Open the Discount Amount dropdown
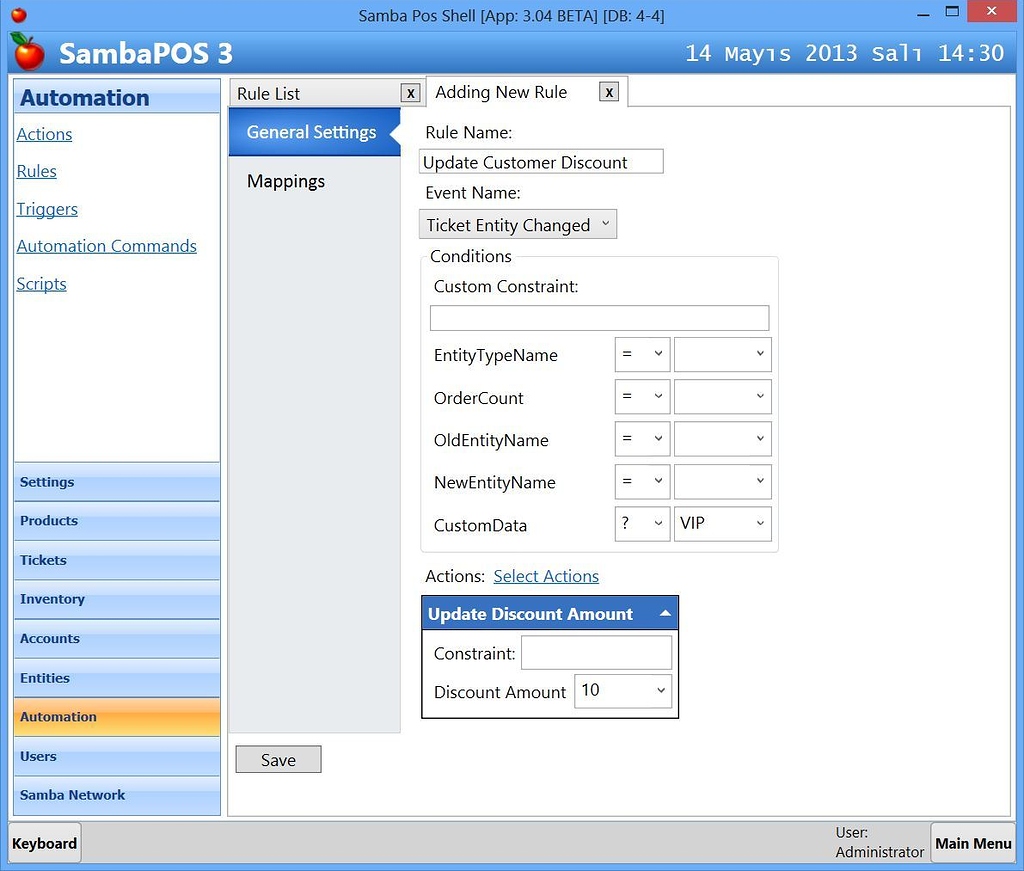Image resolution: width=1024 pixels, height=871 pixels. tap(622, 690)
